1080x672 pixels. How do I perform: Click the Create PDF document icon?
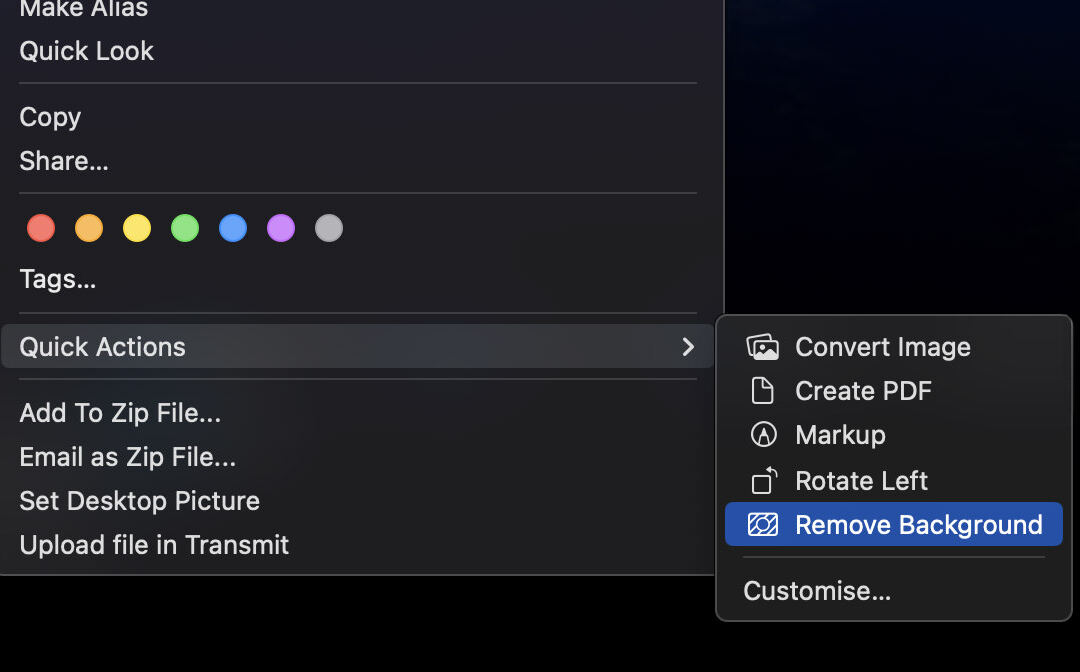[763, 391]
